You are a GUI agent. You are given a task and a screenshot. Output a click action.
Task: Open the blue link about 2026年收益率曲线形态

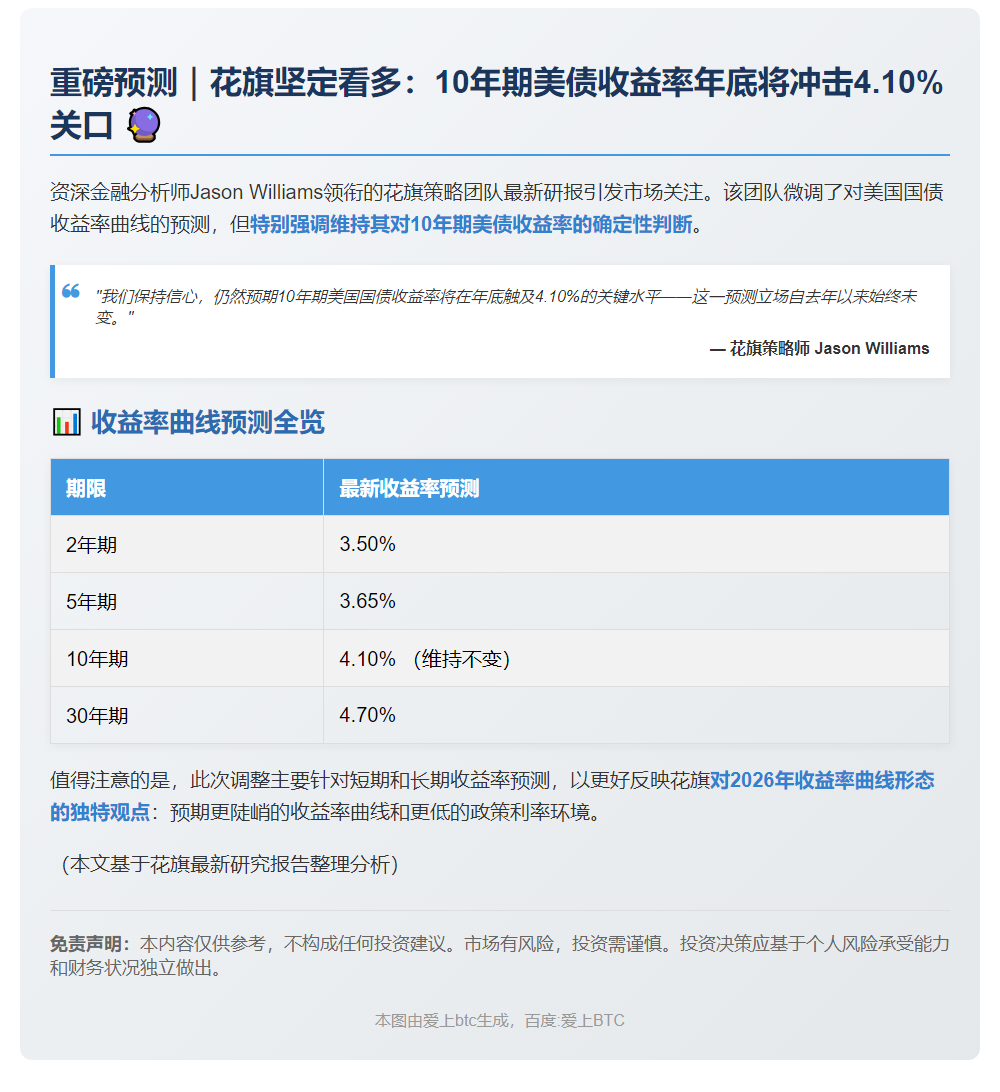822,781
